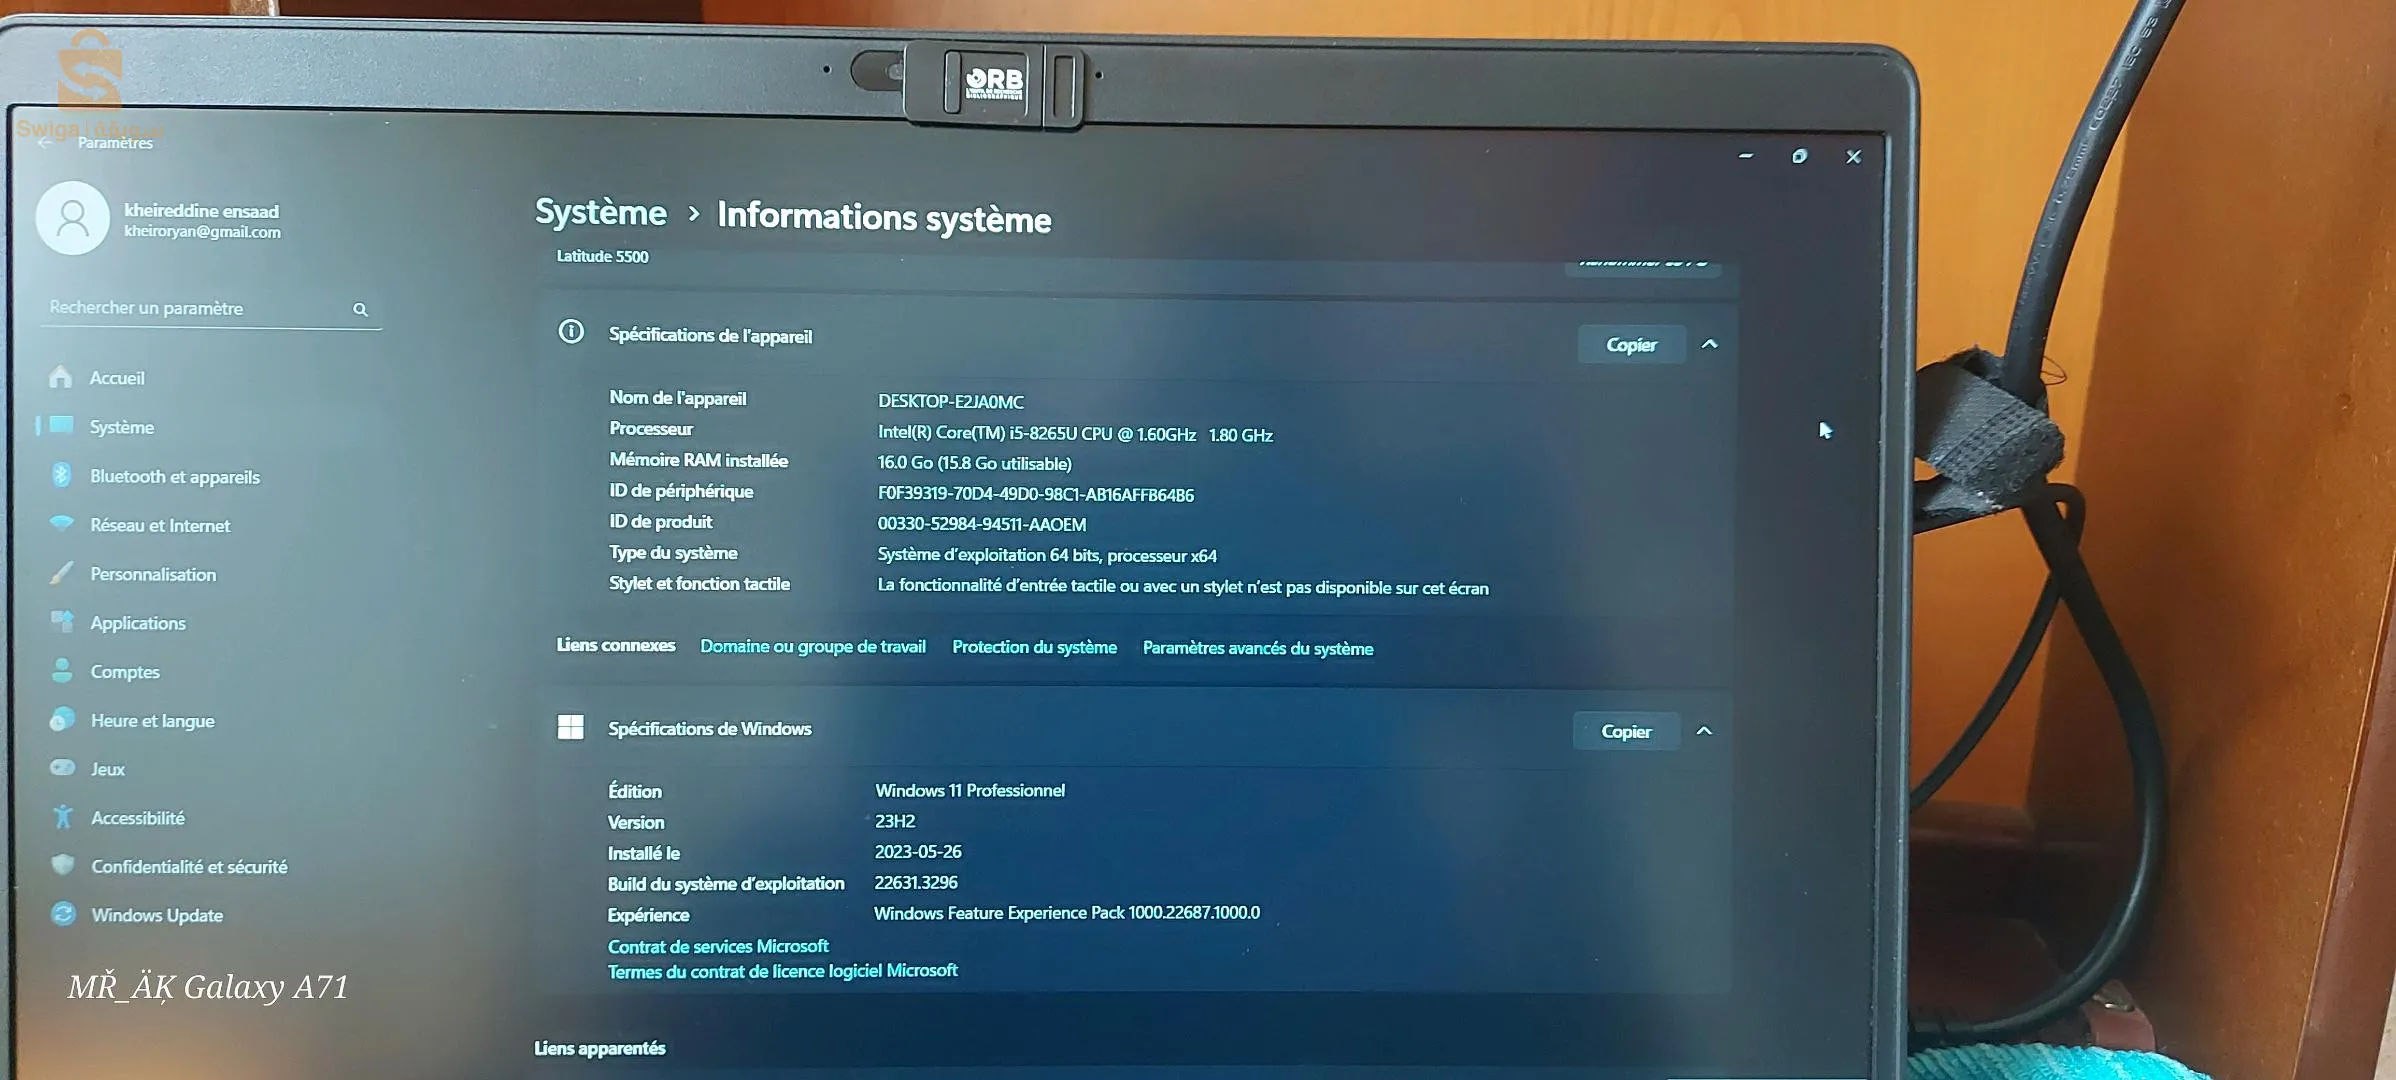The width and height of the screenshot is (2396, 1080).
Task: Click the Rechercher un paramètre search field
Action: click(x=210, y=308)
